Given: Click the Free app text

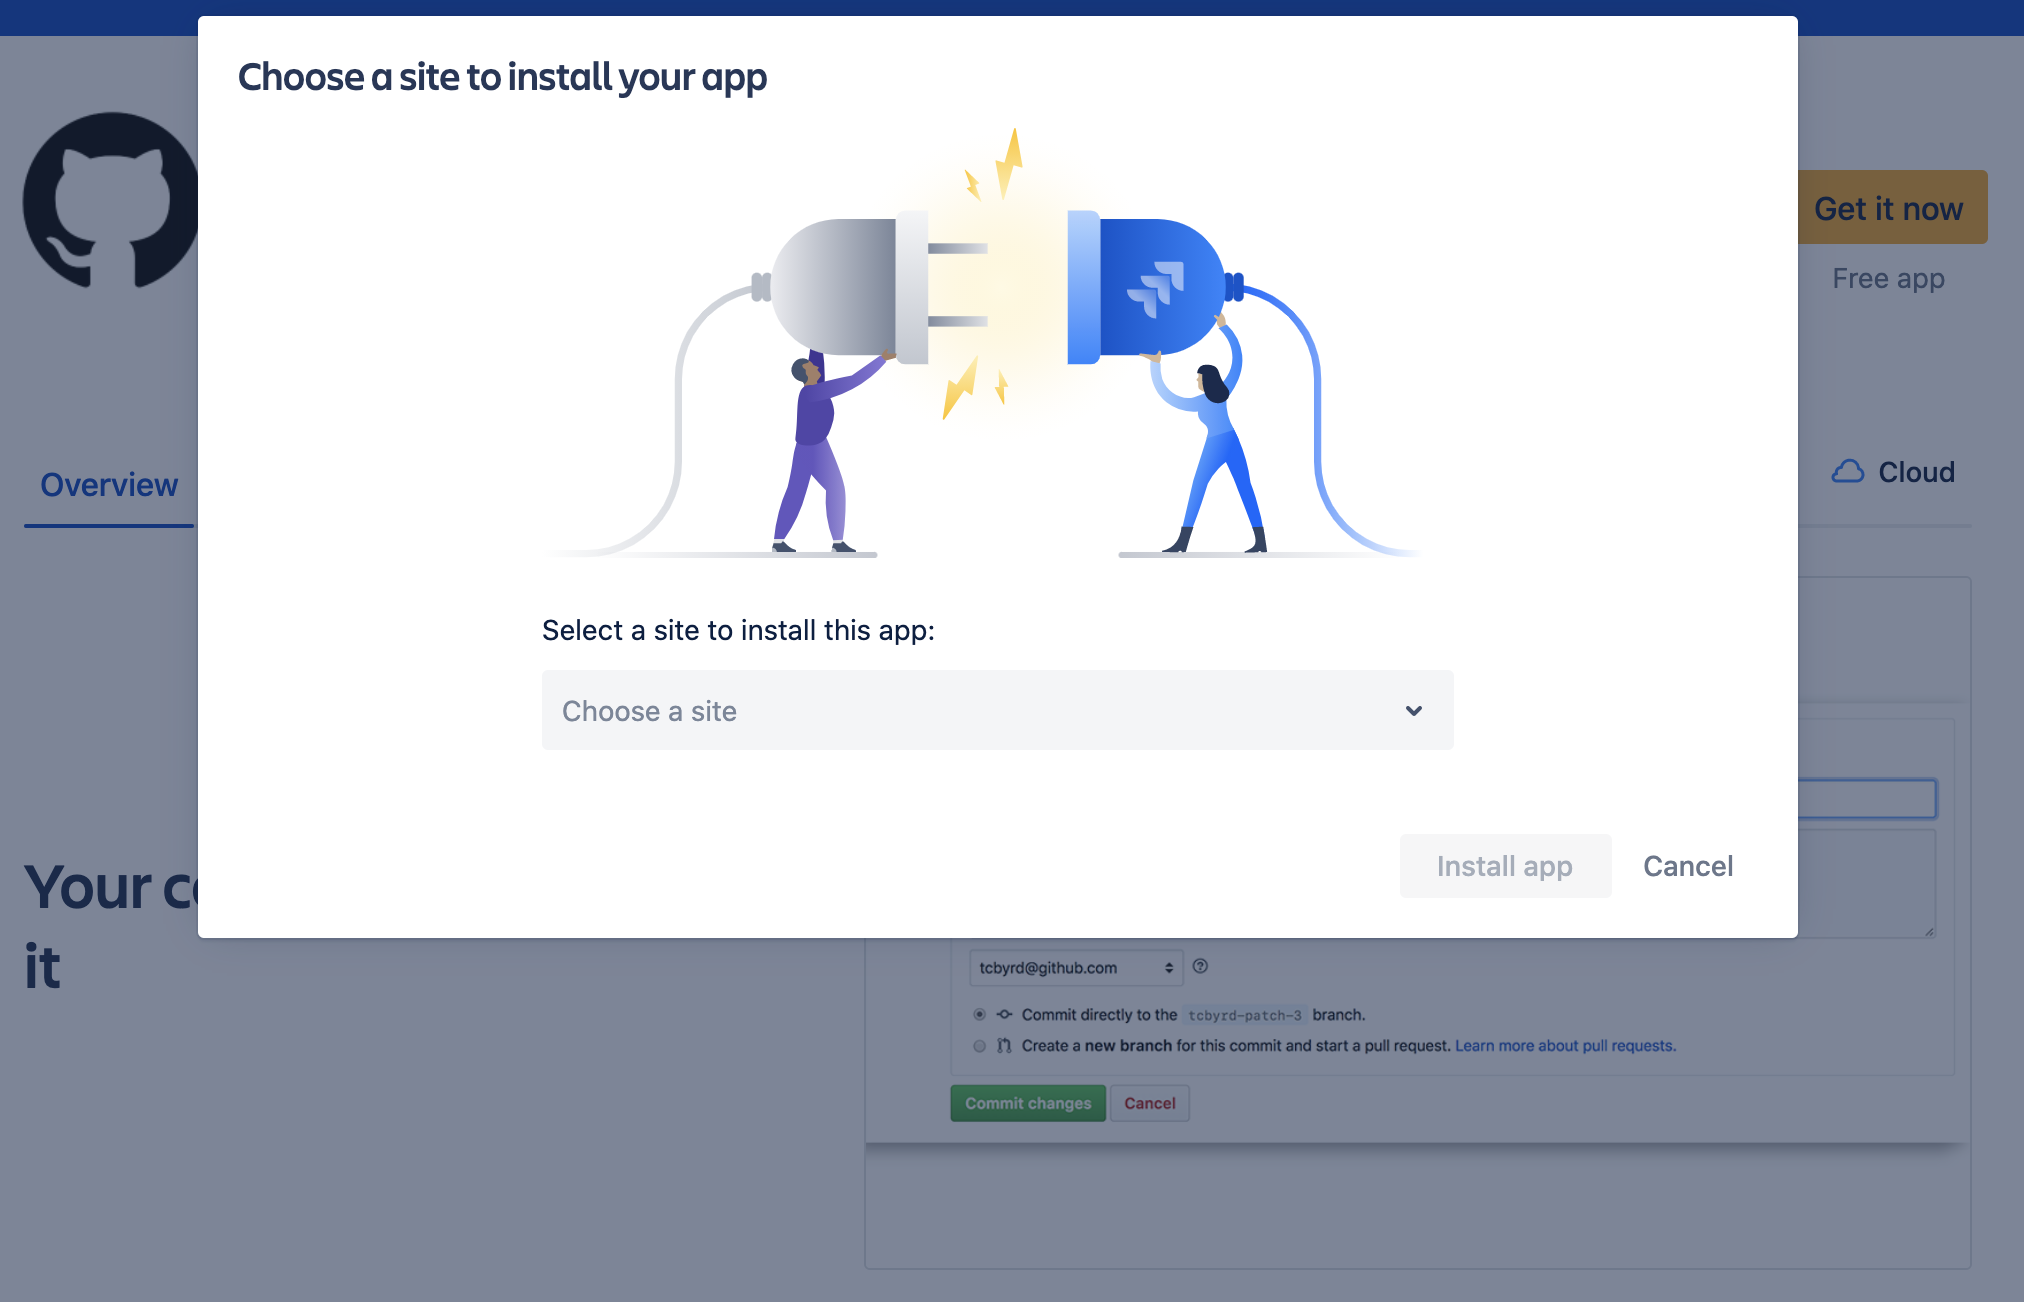Looking at the screenshot, I should click(x=1888, y=278).
